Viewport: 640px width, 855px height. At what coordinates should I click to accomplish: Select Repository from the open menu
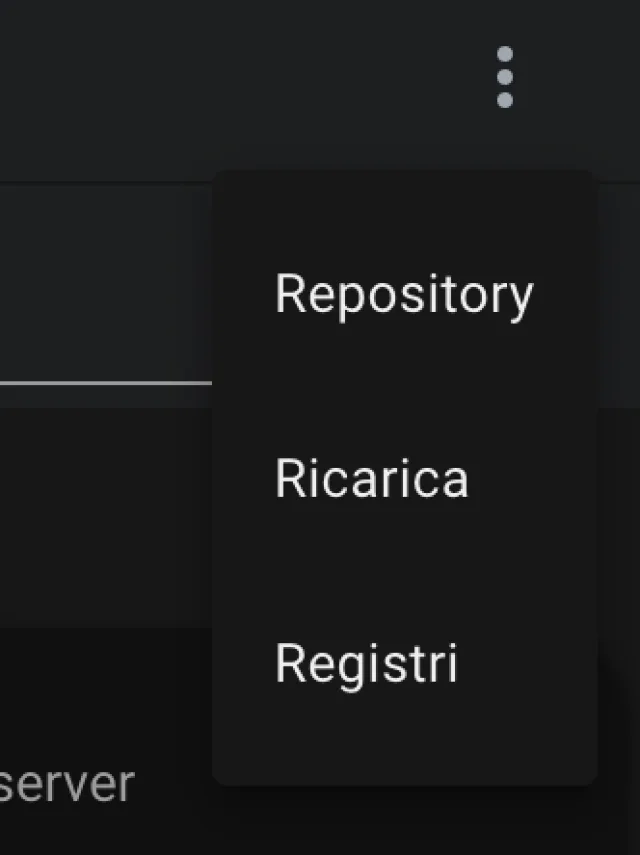click(x=405, y=293)
